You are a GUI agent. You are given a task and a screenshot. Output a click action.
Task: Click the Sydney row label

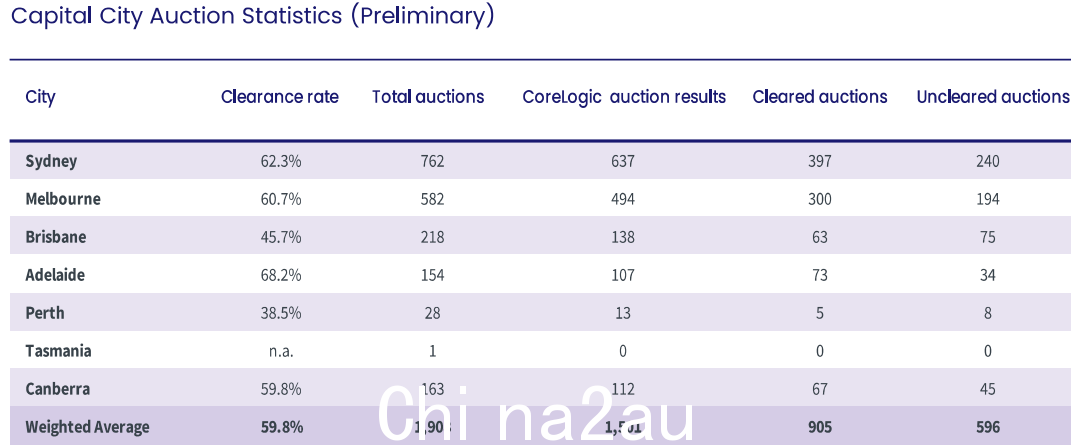51,162
